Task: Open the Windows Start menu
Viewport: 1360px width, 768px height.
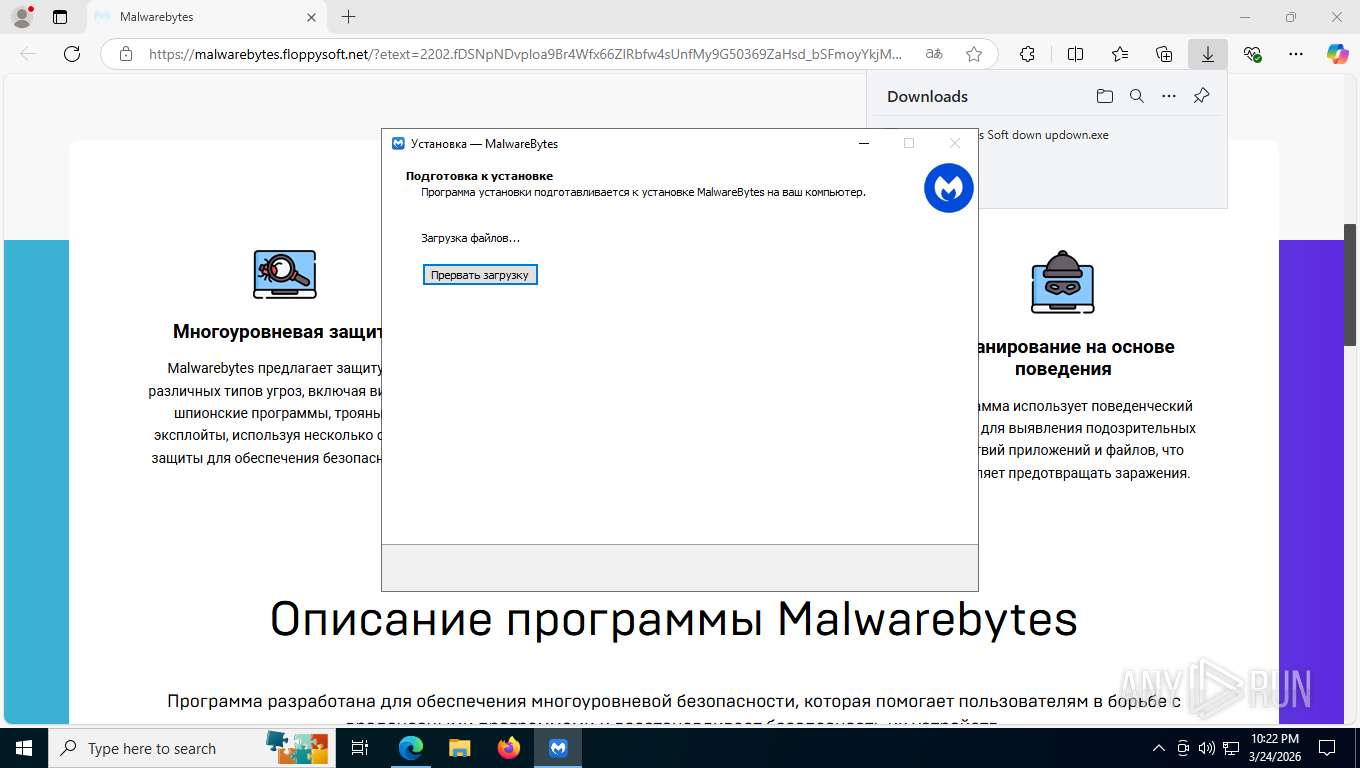Action: 23,748
